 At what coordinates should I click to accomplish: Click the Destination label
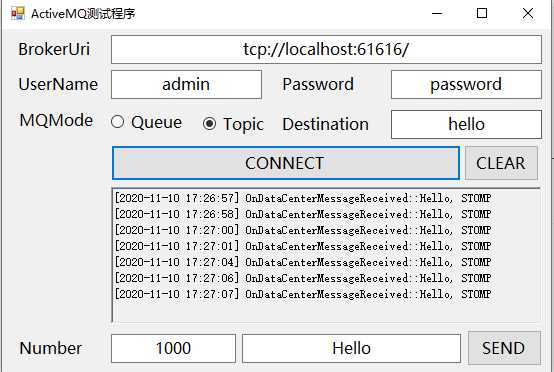(325, 124)
